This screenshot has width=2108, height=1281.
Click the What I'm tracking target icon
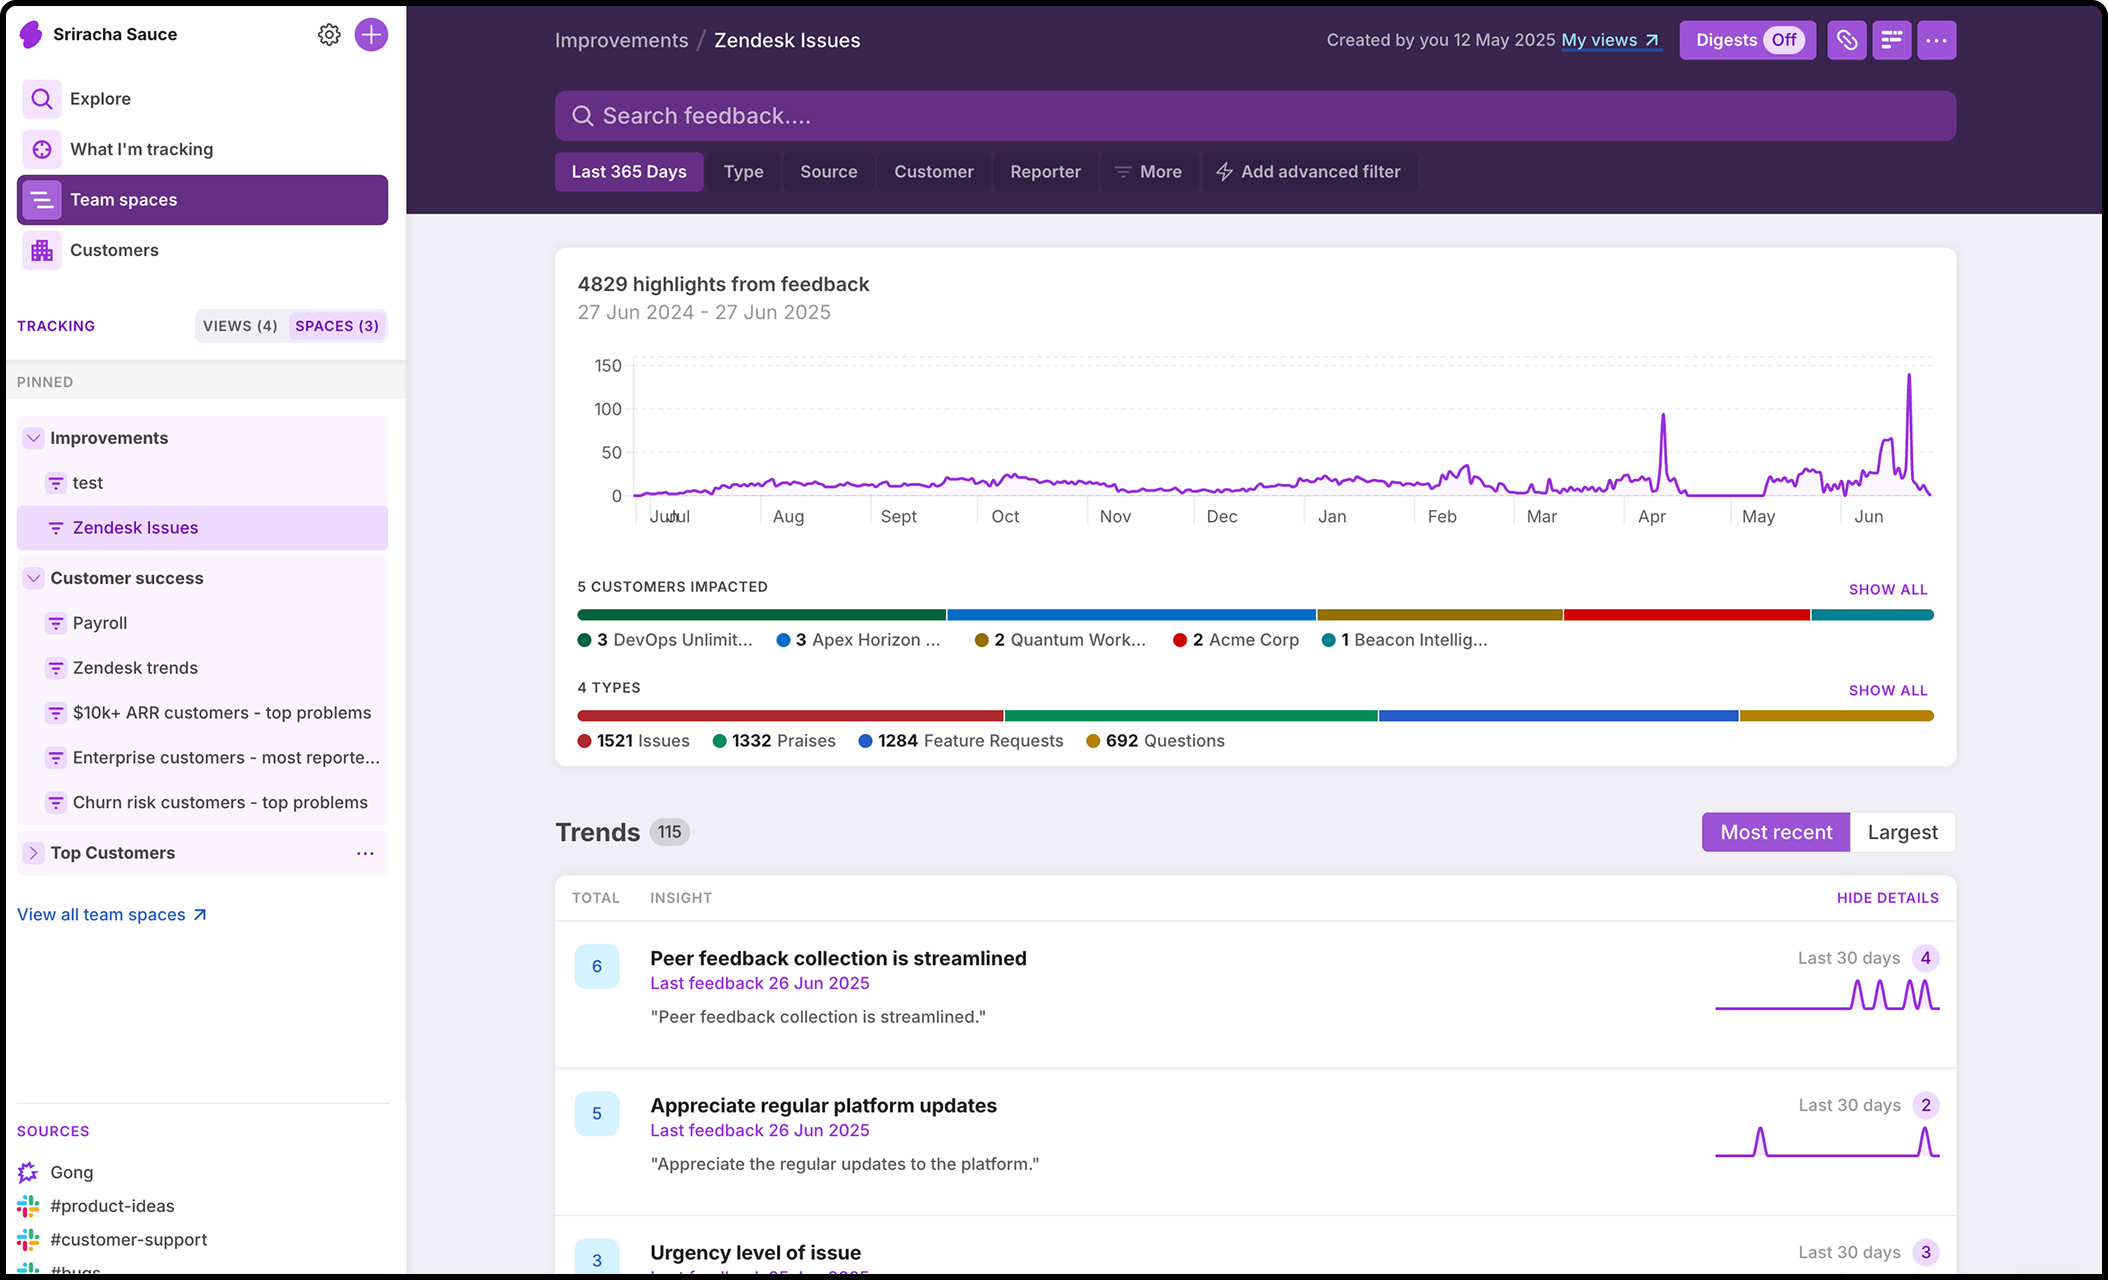click(42, 149)
